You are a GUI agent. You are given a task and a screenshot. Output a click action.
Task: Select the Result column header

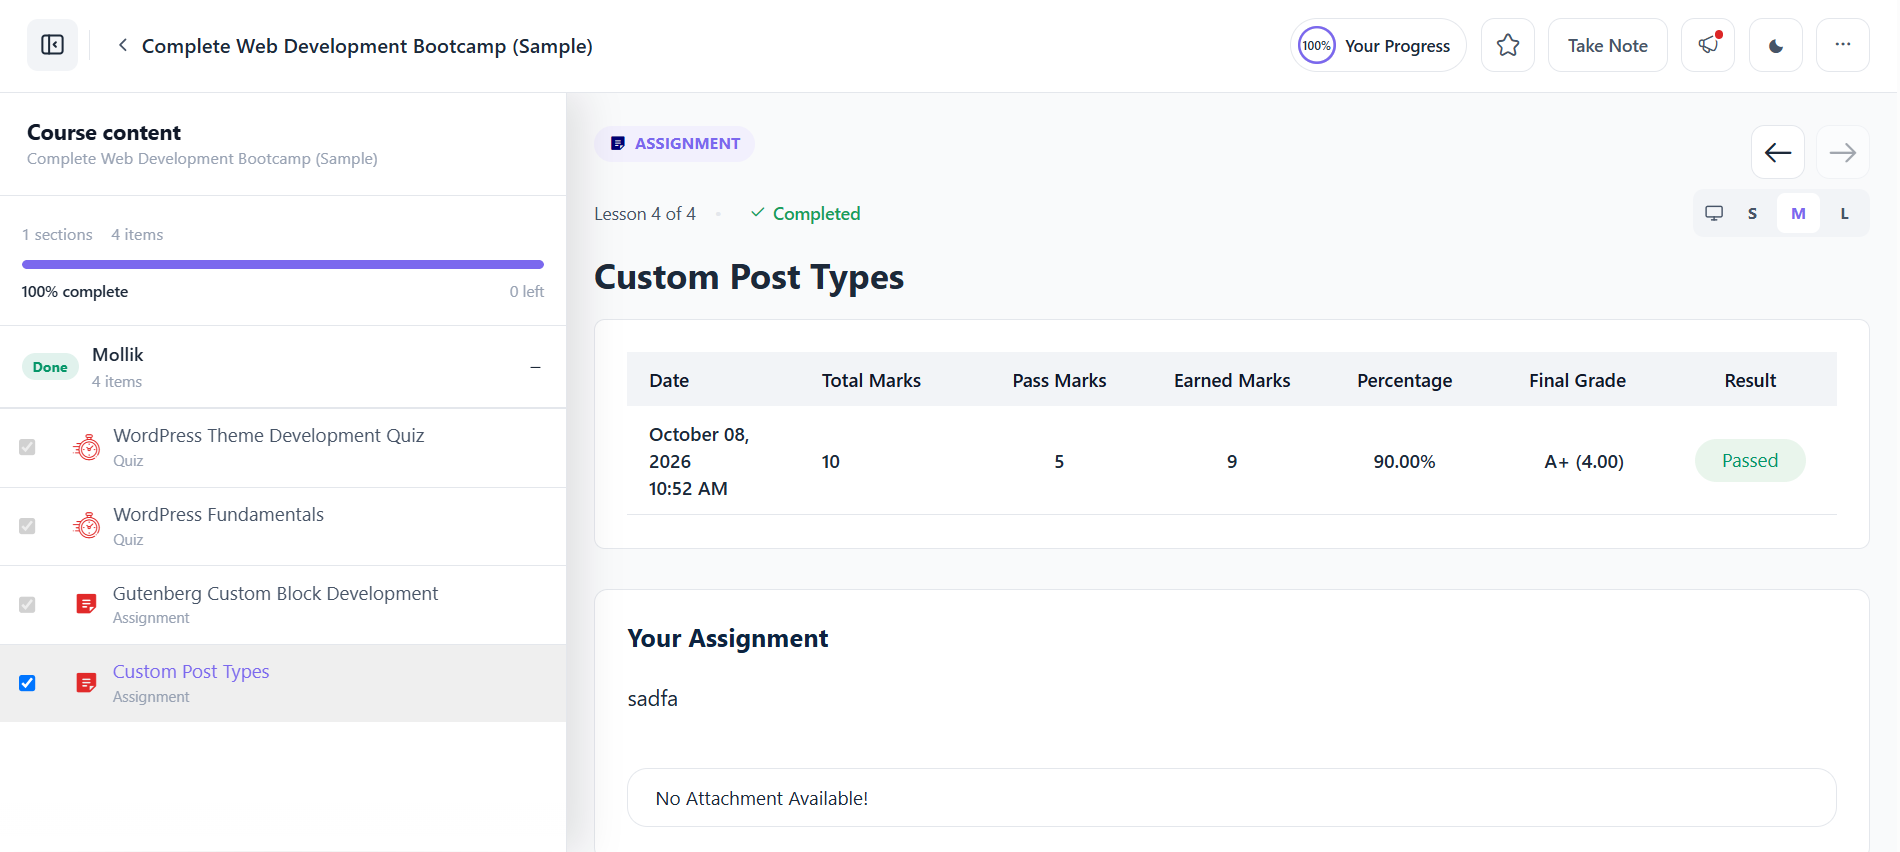click(1750, 381)
